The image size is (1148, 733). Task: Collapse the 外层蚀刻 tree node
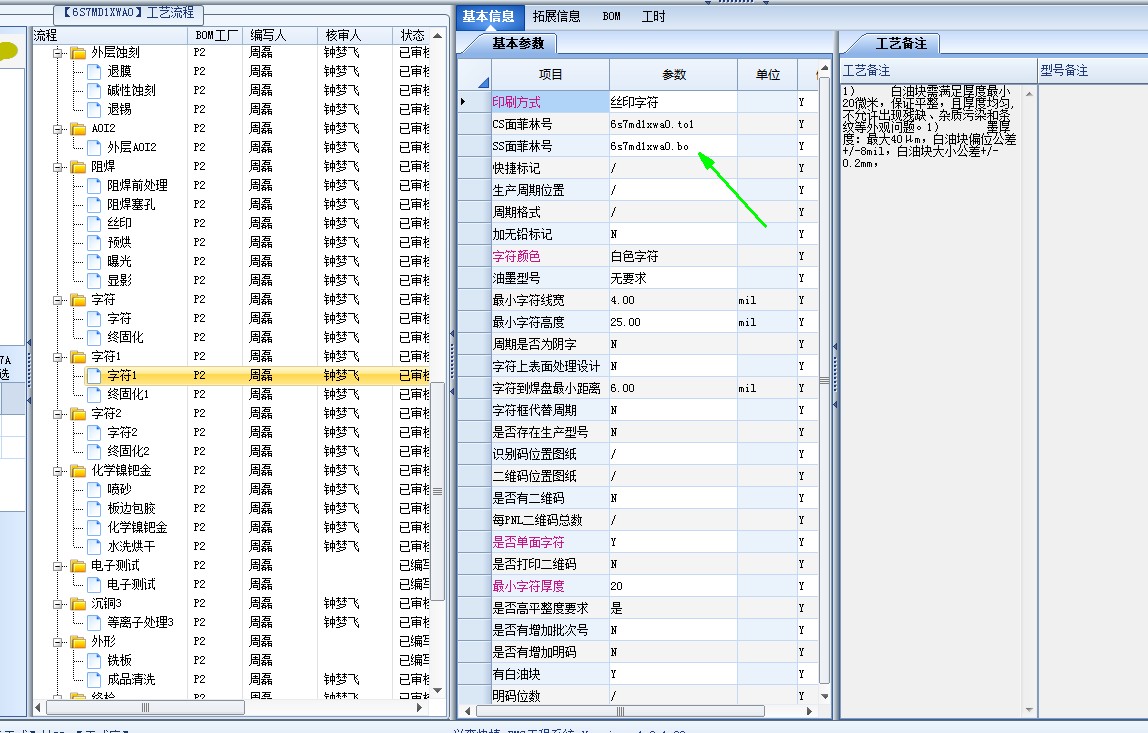(58, 53)
